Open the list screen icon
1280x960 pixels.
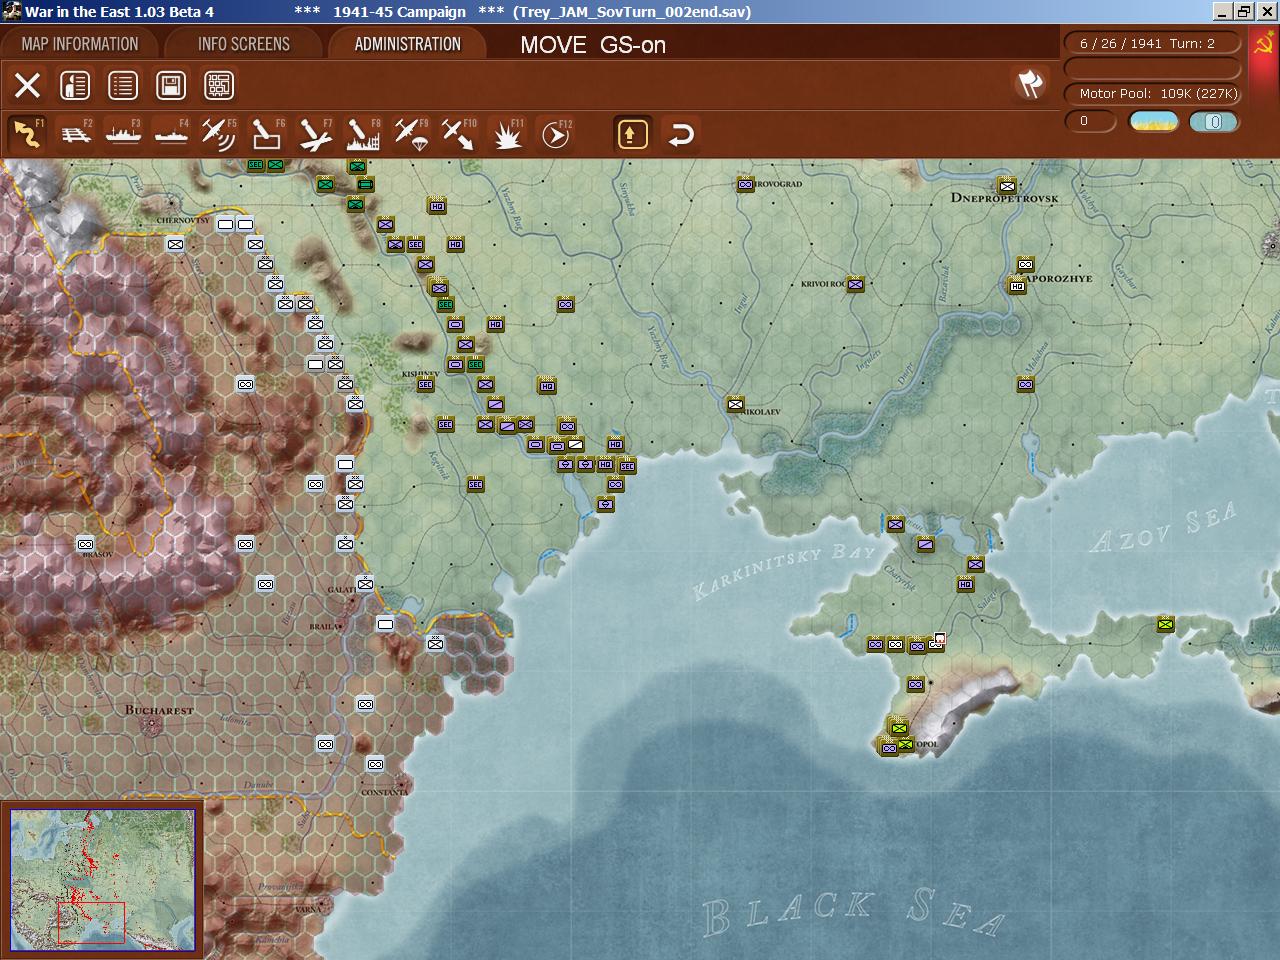coord(123,85)
